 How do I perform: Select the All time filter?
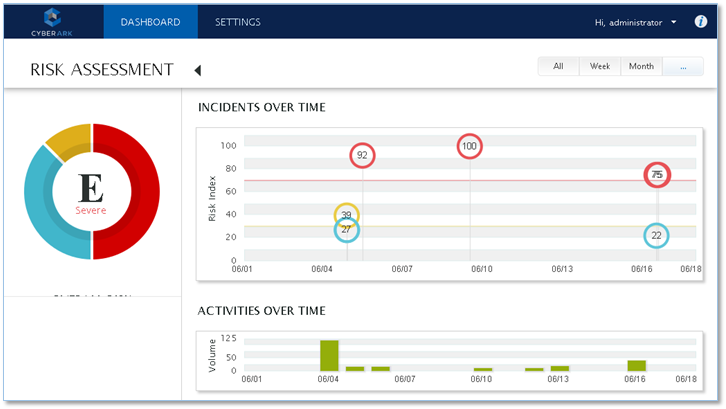click(x=558, y=67)
